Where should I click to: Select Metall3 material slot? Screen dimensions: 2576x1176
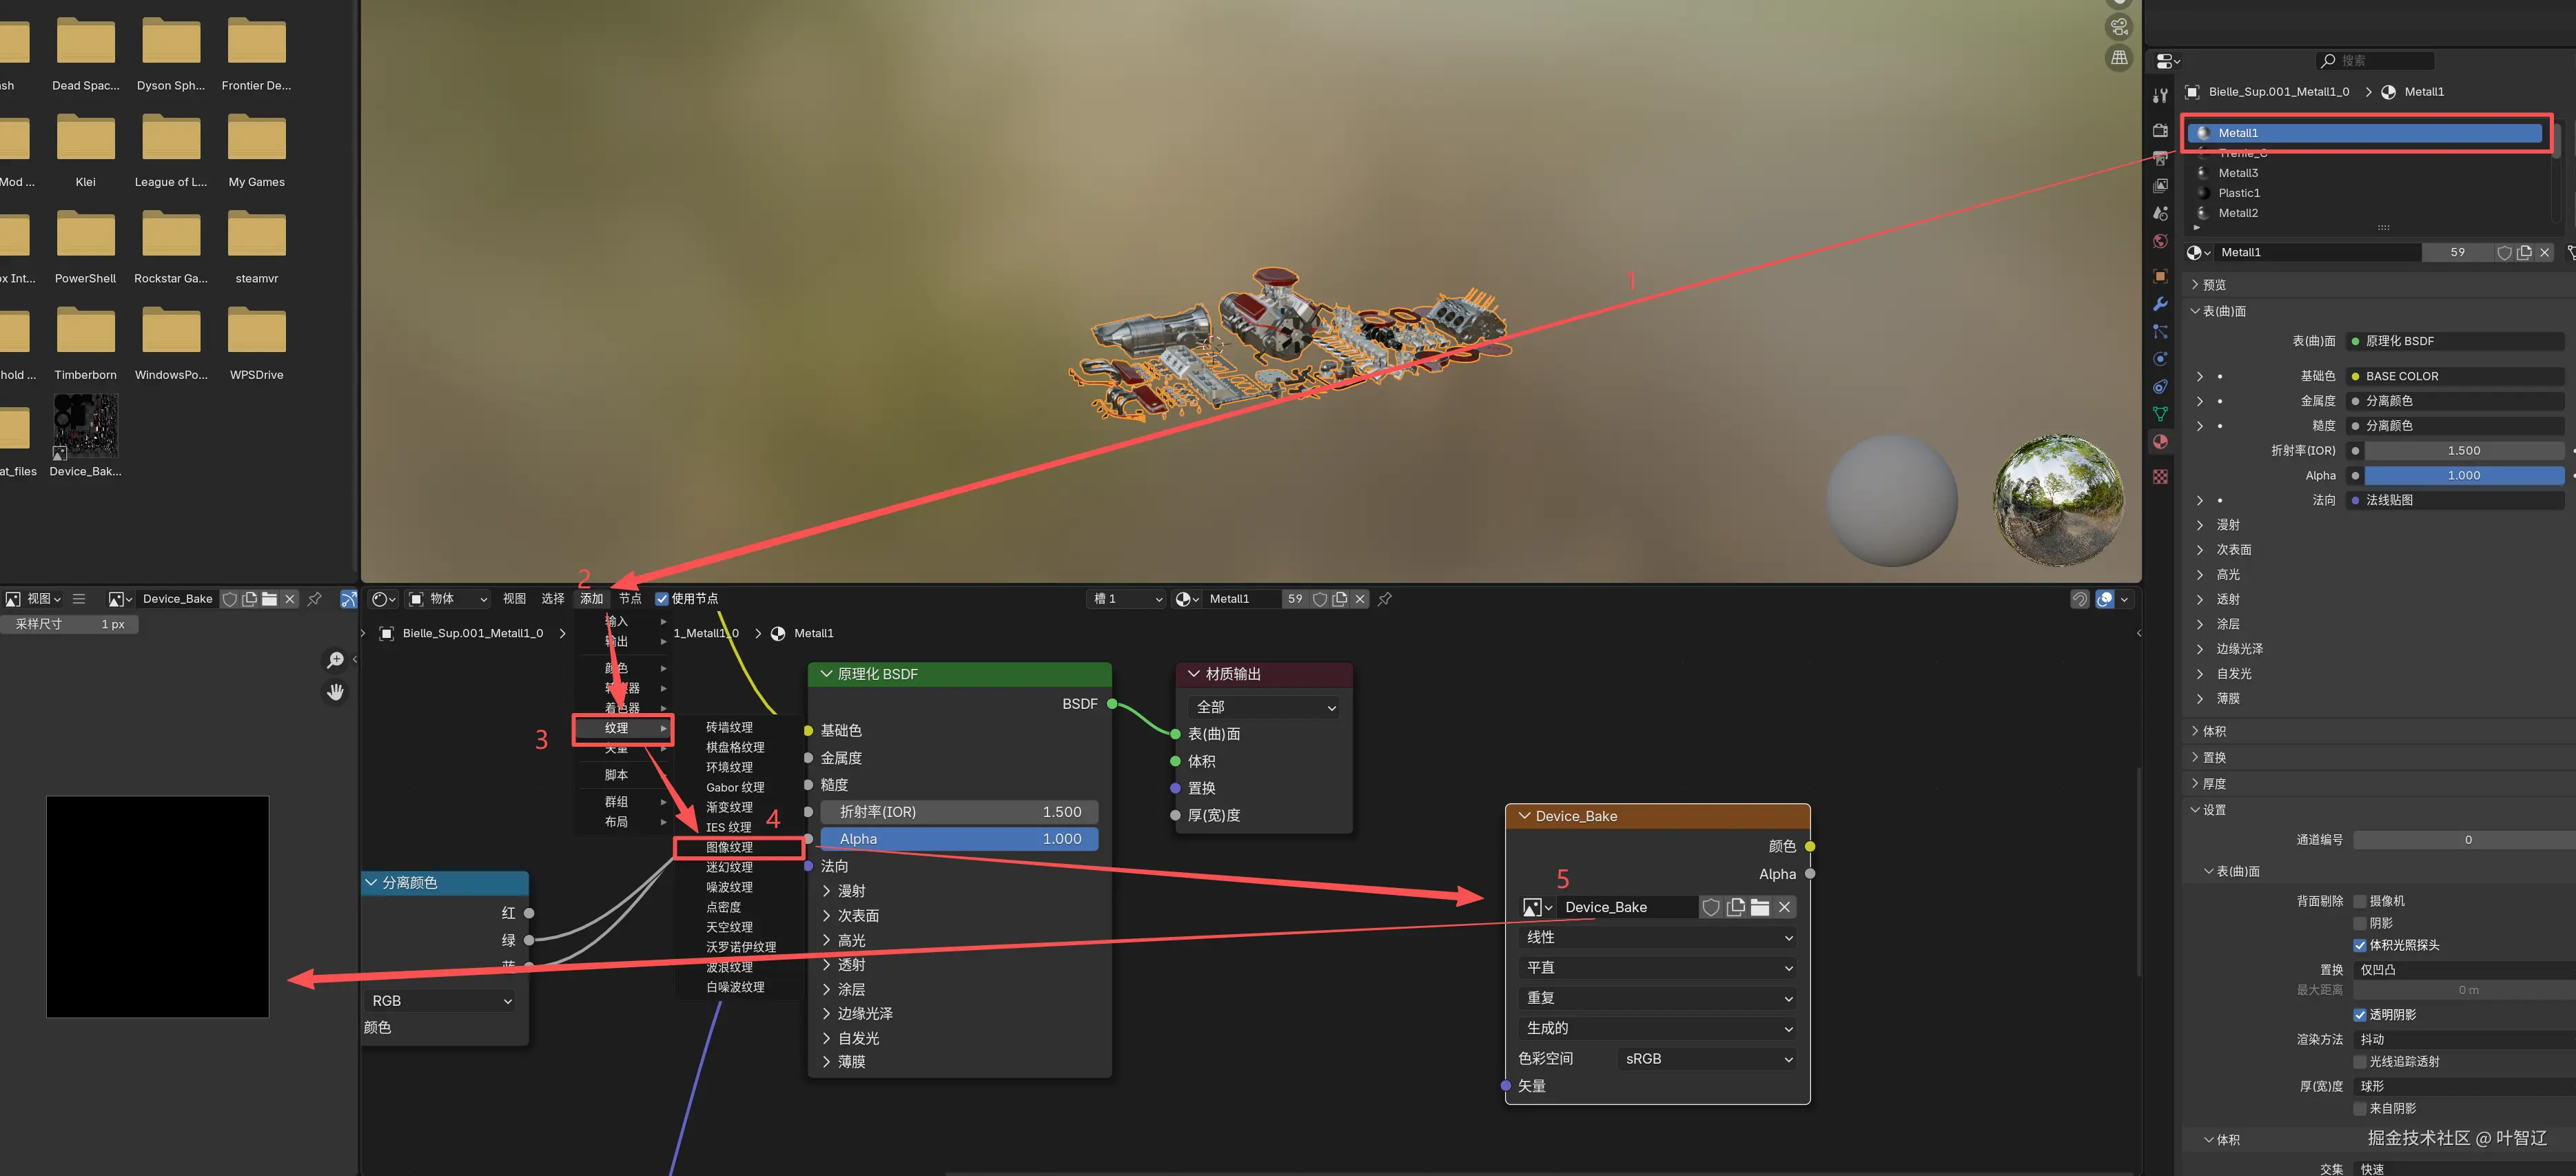[2238, 173]
